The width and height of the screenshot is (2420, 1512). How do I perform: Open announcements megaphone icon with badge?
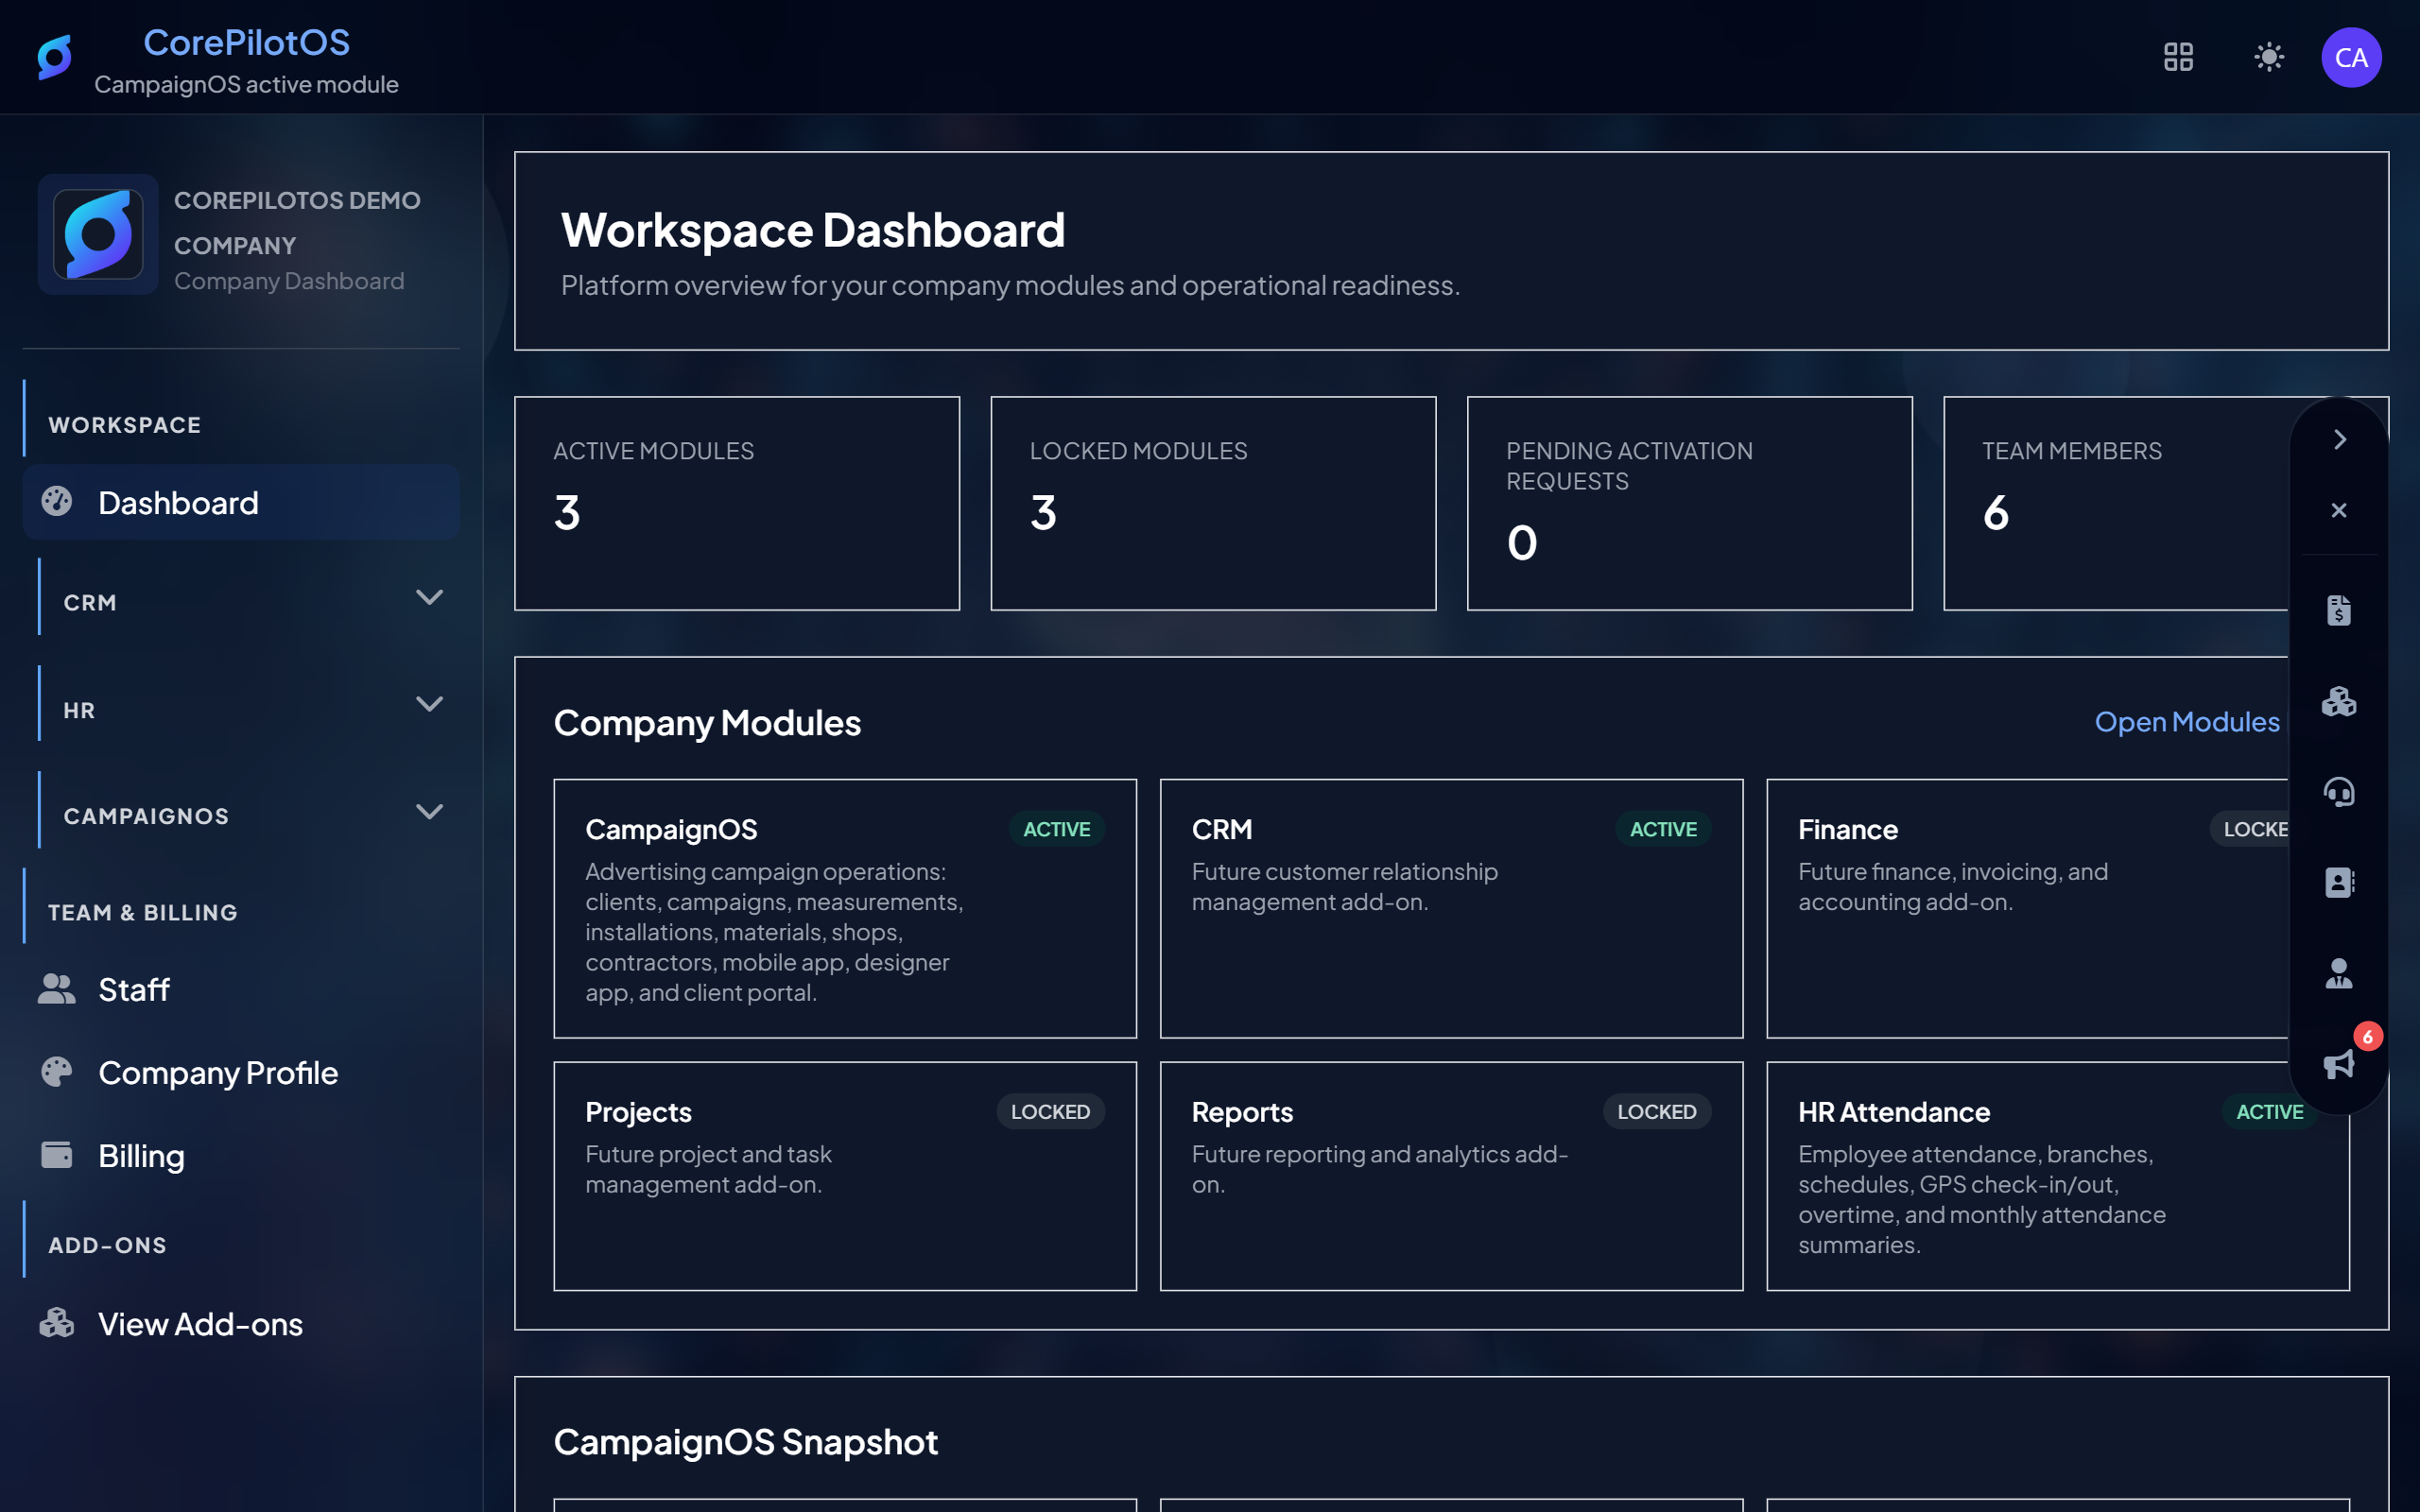click(x=2339, y=1064)
